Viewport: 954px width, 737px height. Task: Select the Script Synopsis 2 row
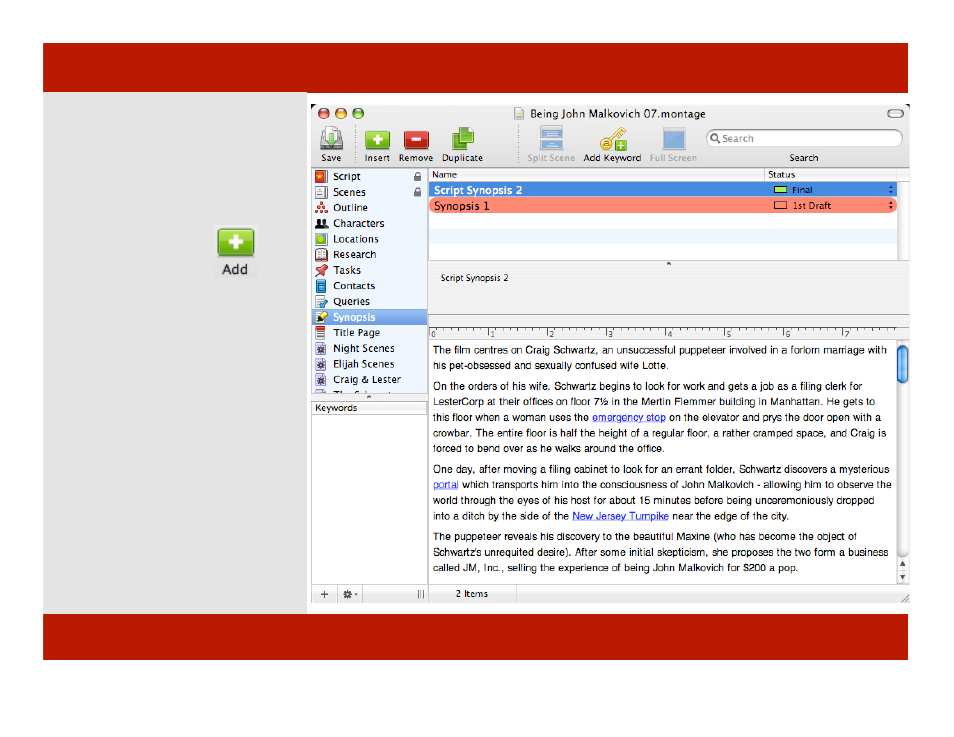tap(663, 190)
